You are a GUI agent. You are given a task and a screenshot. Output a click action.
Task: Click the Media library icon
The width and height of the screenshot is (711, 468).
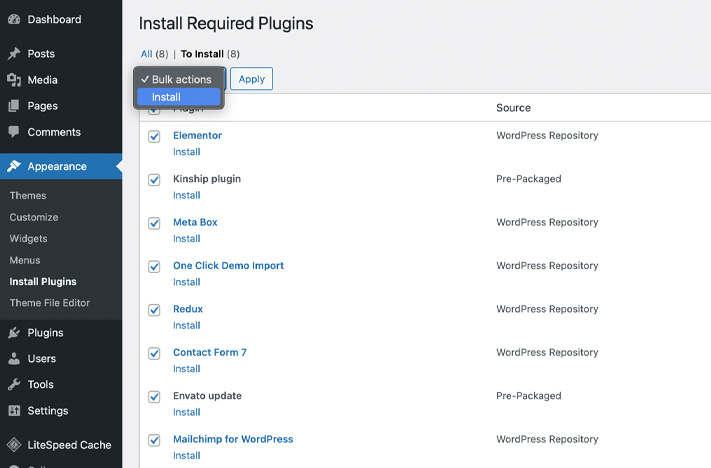(14, 80)
